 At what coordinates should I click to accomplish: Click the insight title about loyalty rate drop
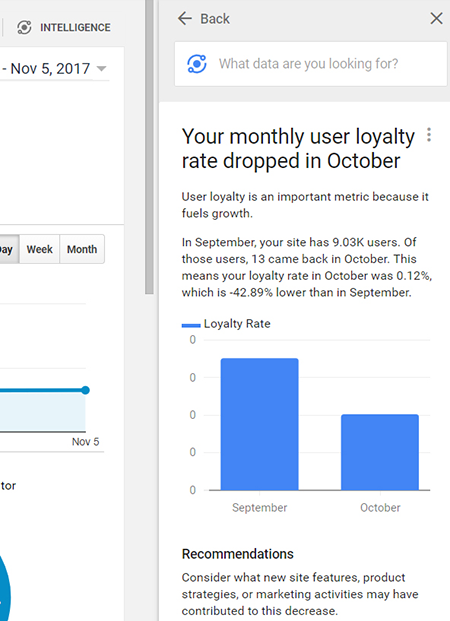coord(298,149)
